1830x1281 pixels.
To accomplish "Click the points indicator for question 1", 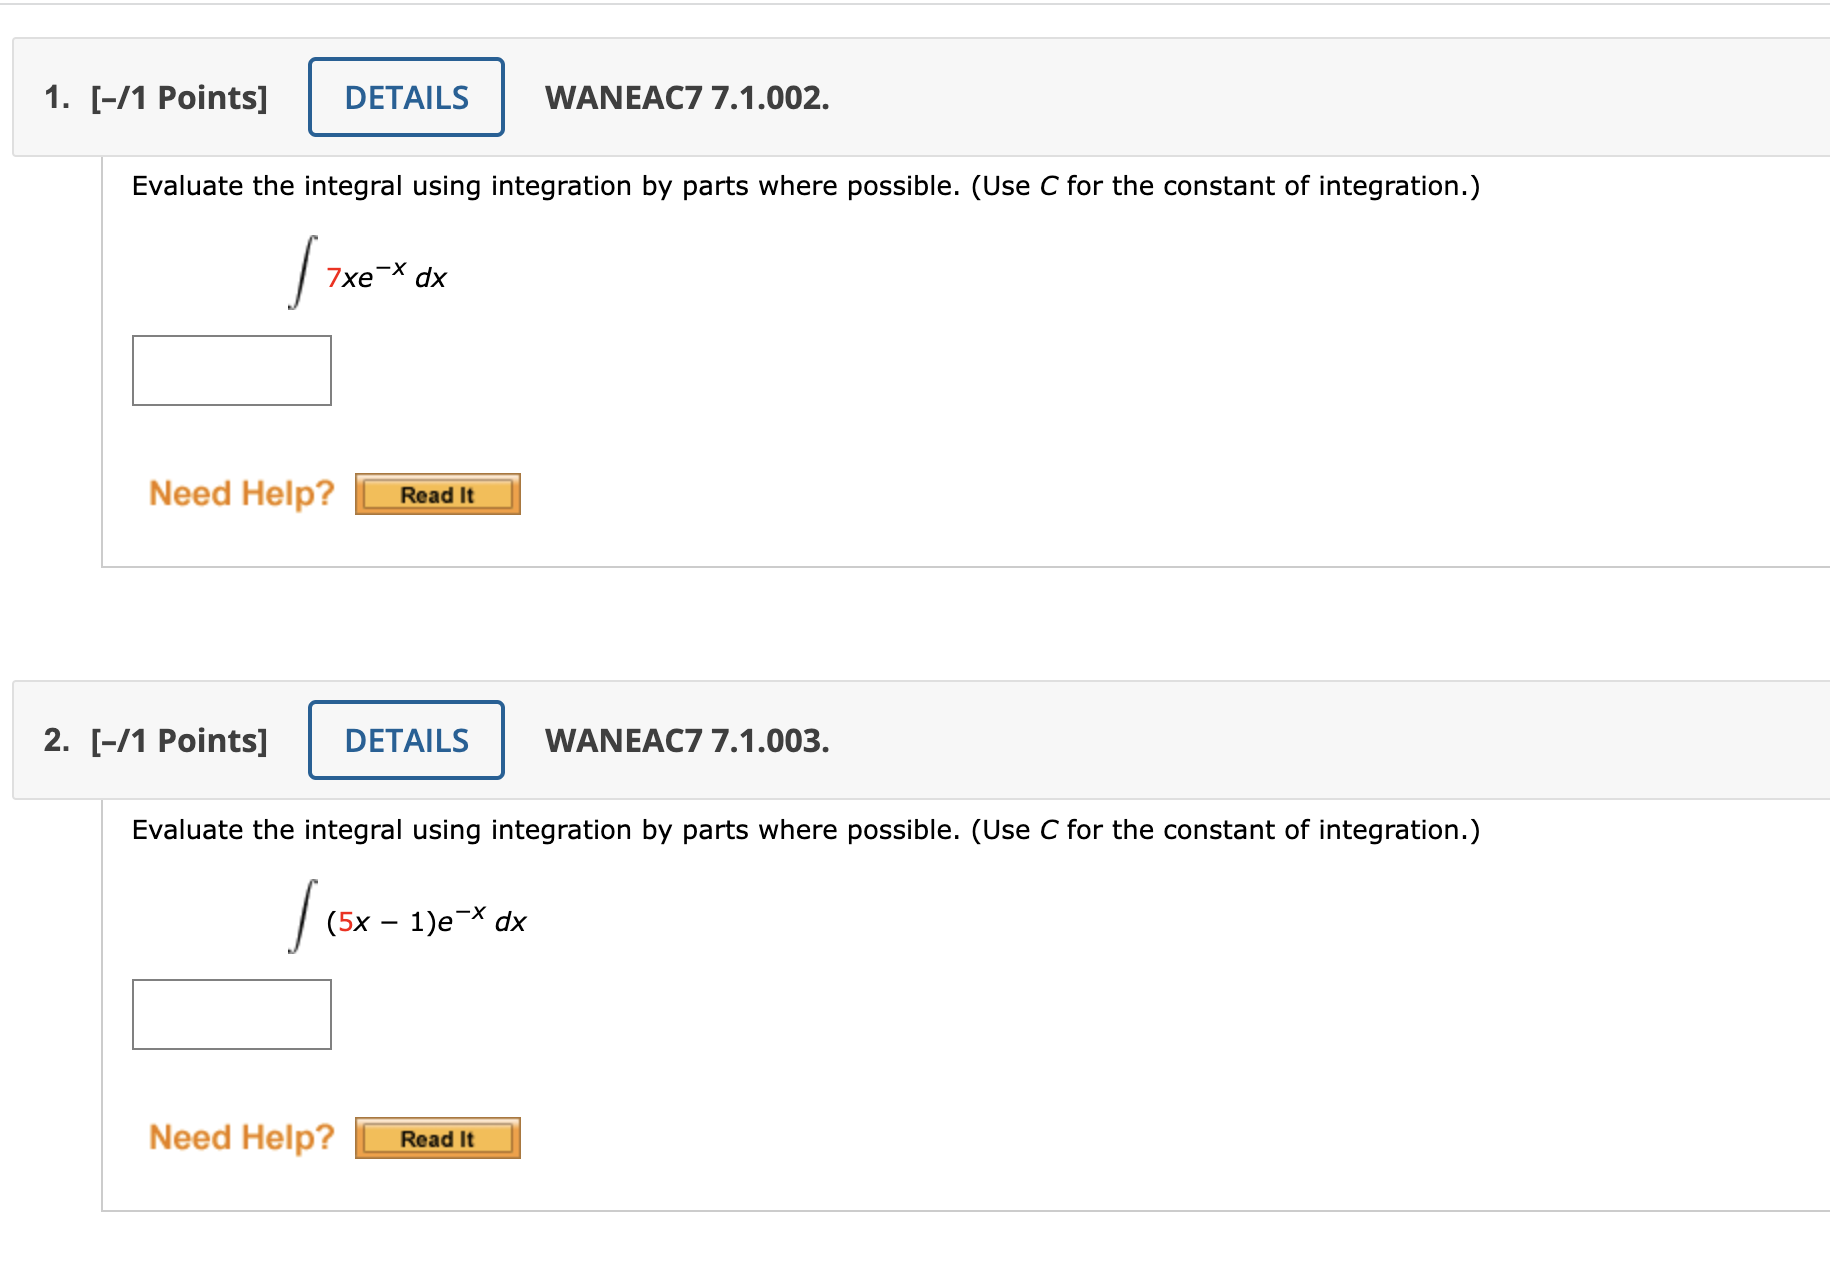I will (177, 97).
